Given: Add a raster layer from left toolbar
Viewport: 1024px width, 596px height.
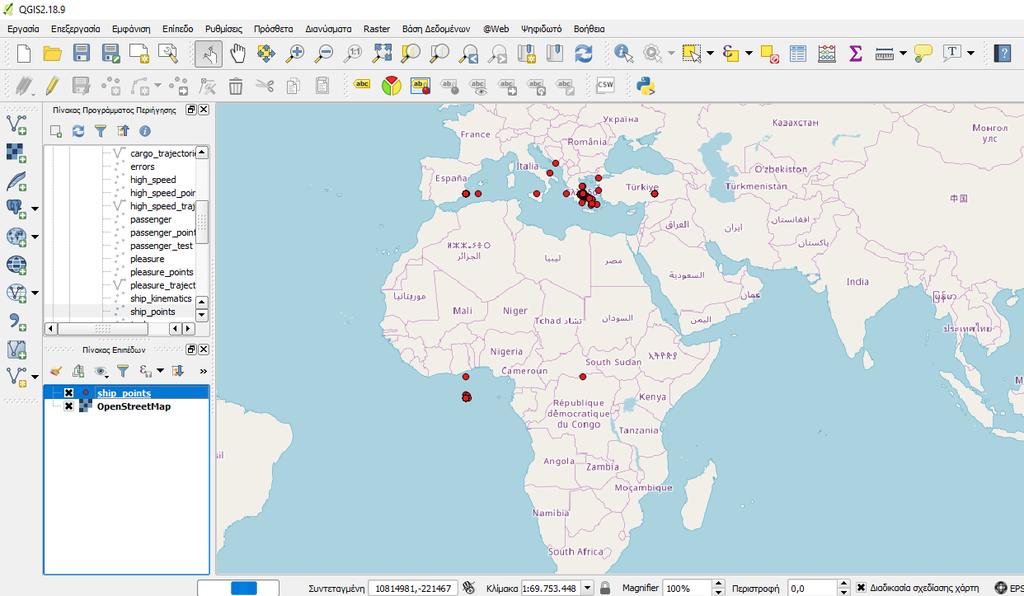Looking at the screenshot, I should tap(16, 153).
